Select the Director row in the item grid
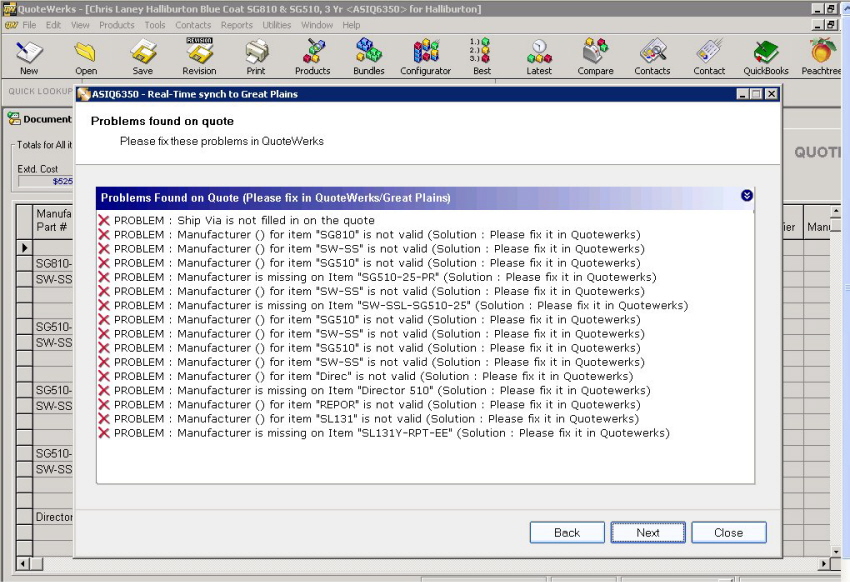 pyautogui.click(x=54, y=517)
